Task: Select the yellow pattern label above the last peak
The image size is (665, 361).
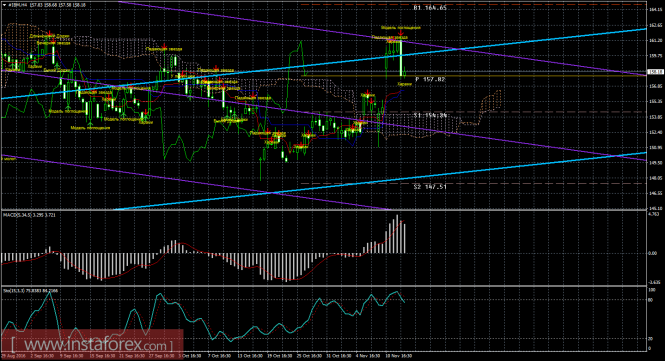Action: coord(400,28)
